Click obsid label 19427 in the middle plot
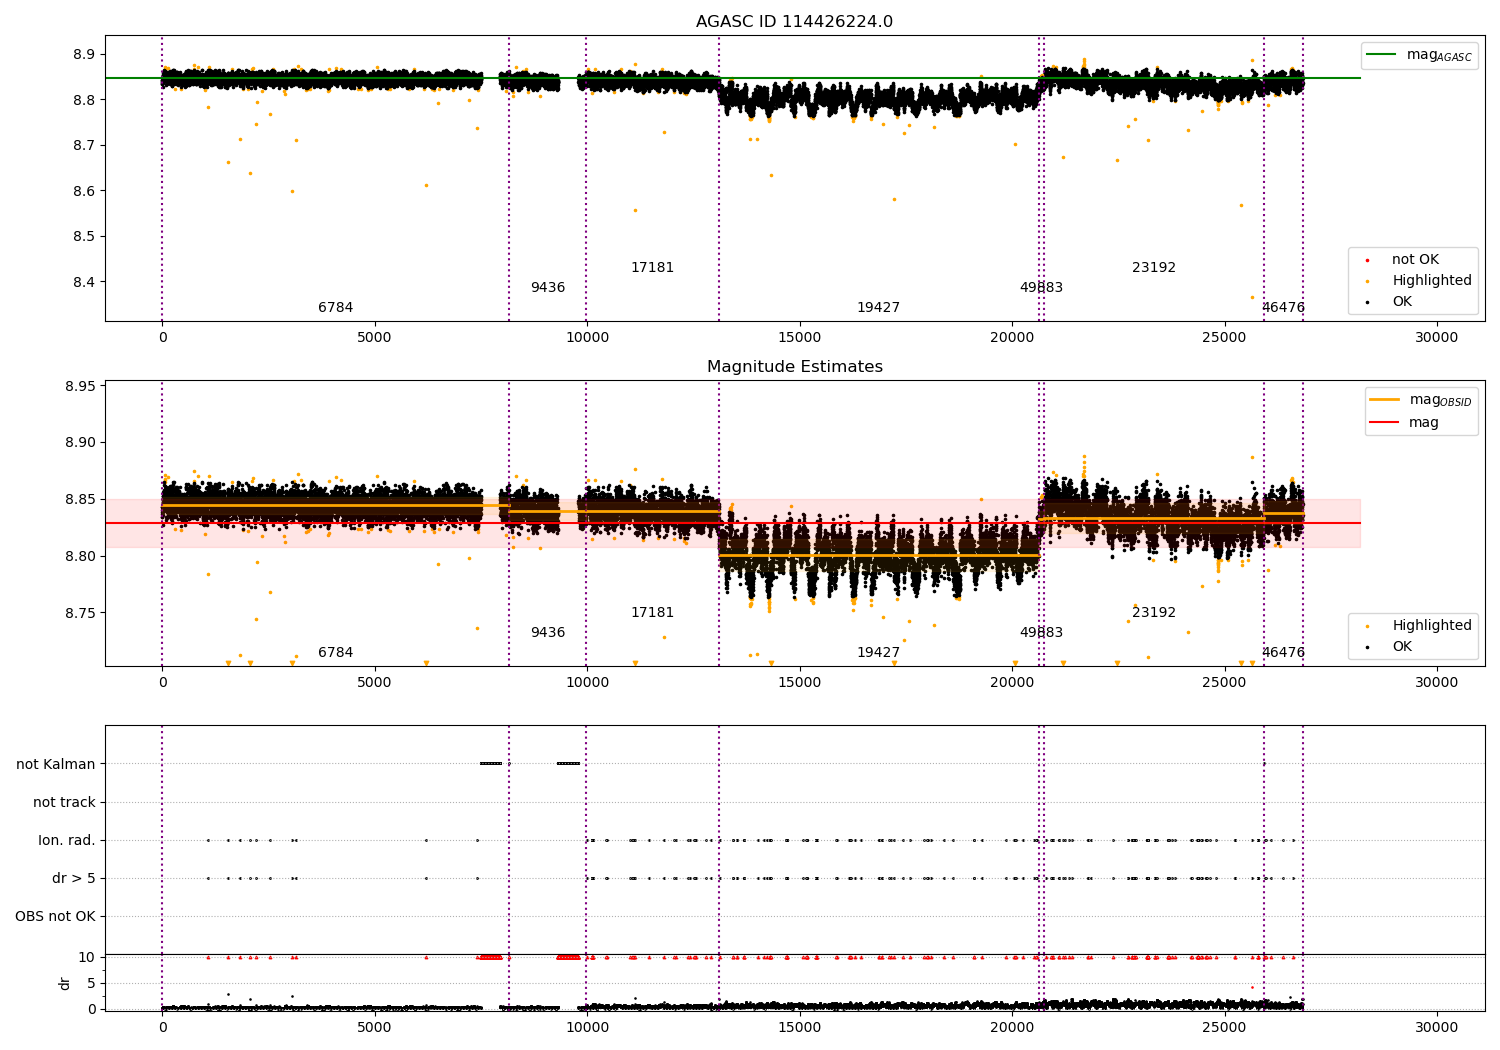Screen dimensions: 1500x1050 pos(878,653)
